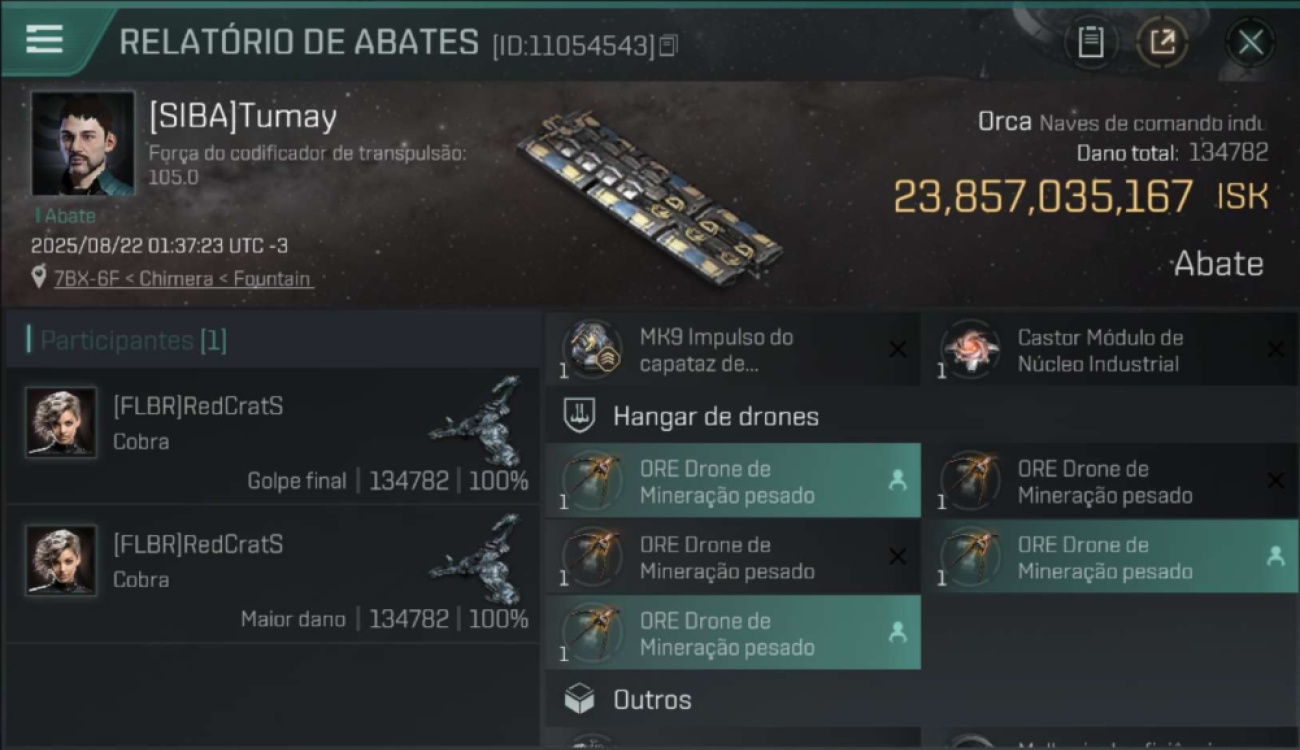Select the MK9 Impulso do capataz module icon
Image resolution: width=1300 pixels, height=750 pixels.
pos(592,350)
